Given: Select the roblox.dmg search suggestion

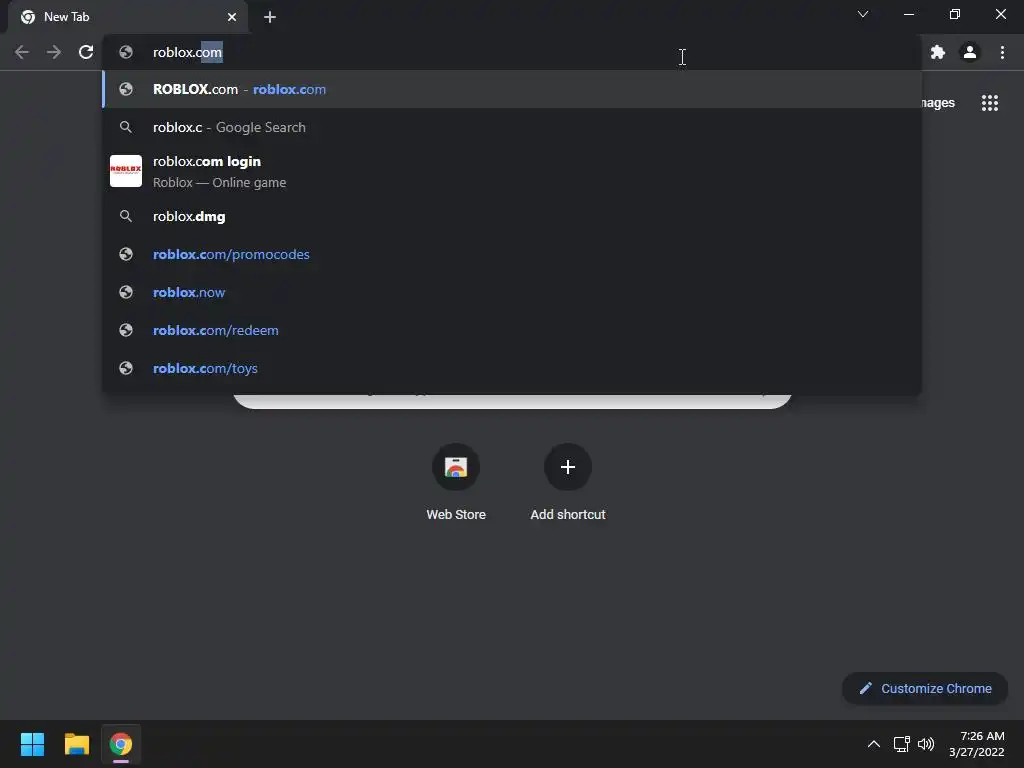Looking at the screenshot, I should [x=512, y=216].
